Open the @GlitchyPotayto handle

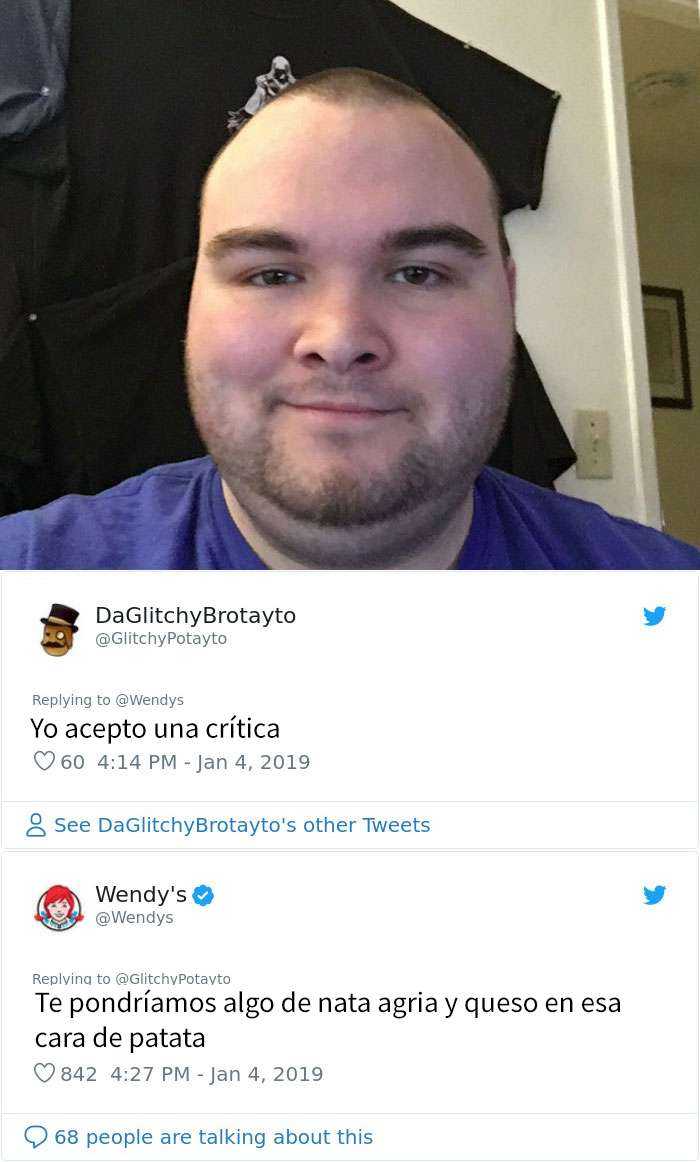(x=161, y=639)
